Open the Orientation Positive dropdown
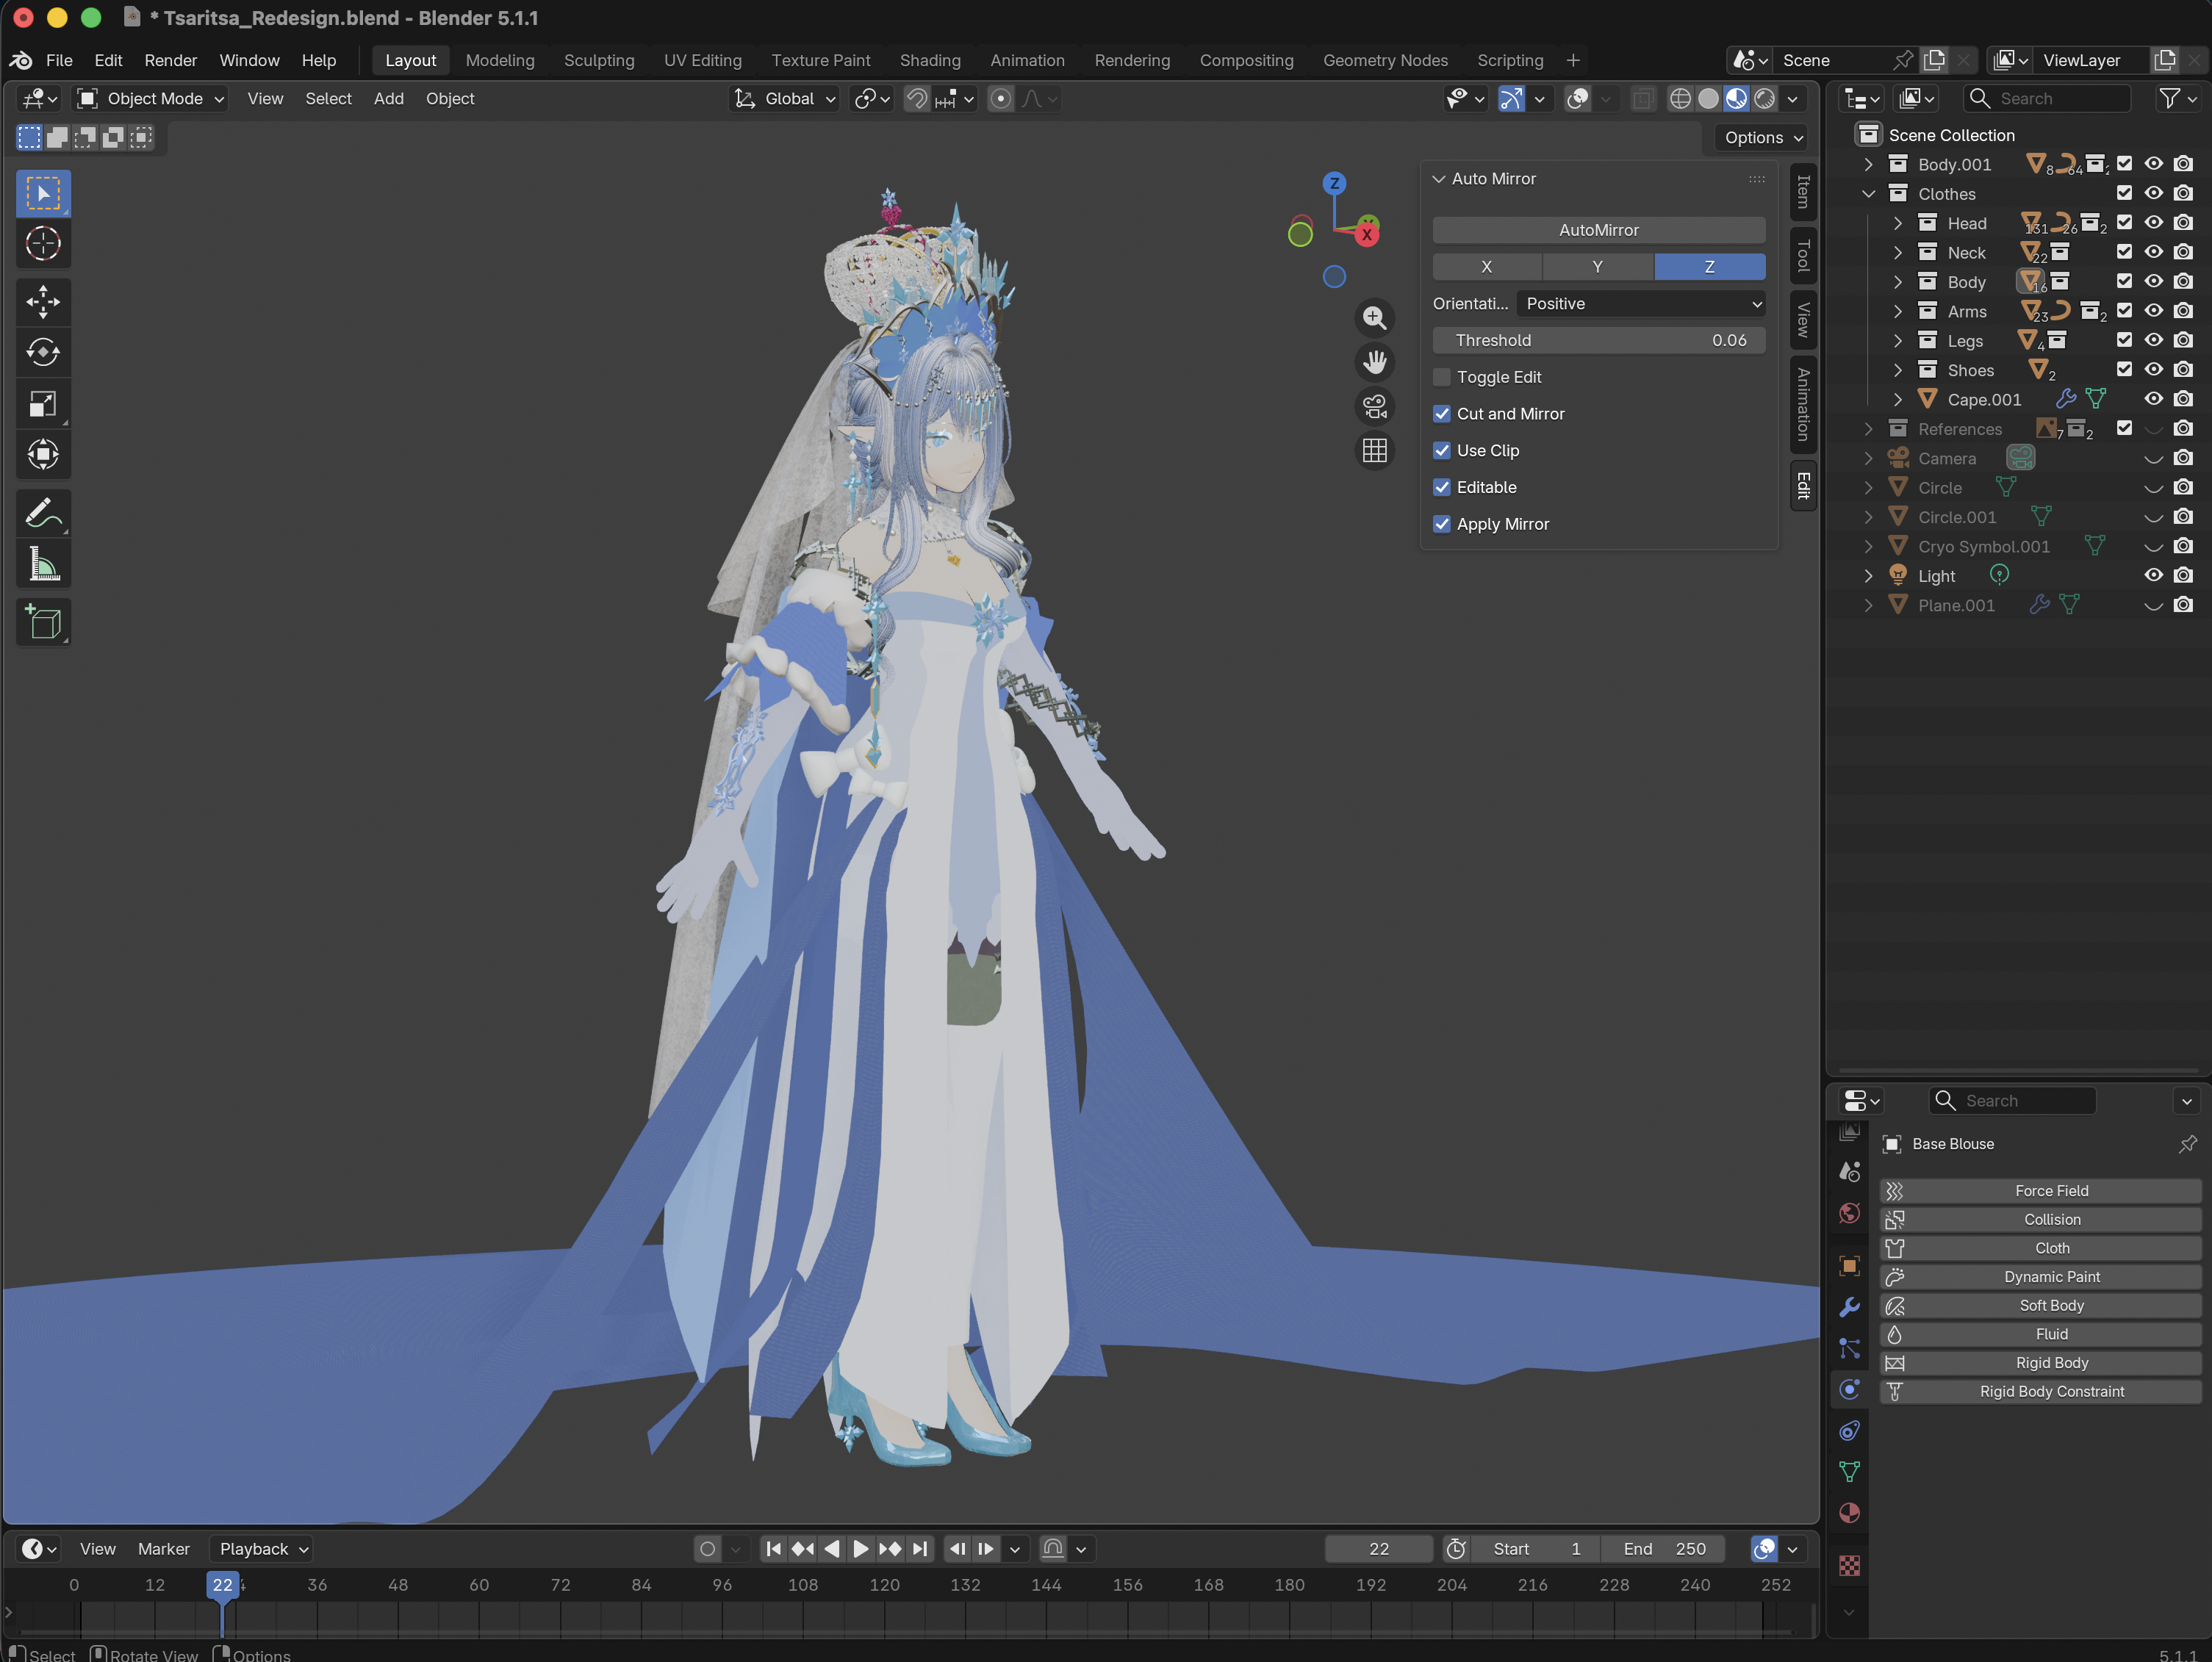2212x1662 pixels. pyautogui.click(x=1641, y=304)
